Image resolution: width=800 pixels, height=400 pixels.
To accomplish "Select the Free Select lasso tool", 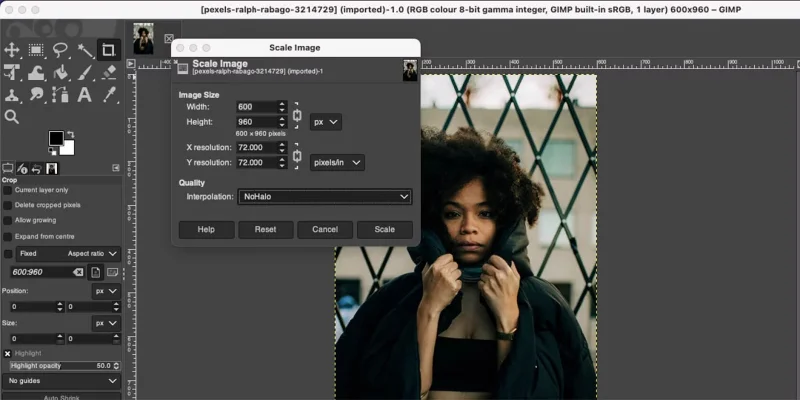I will coord(60,50).
